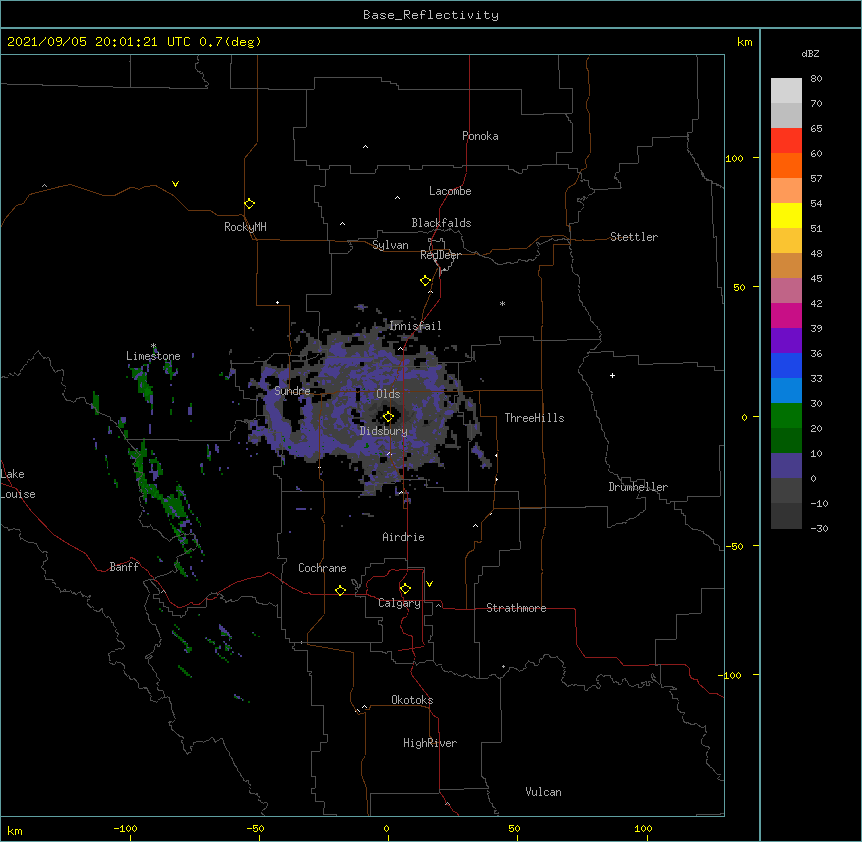The height and width of the screenshot is (842, 862).
Task: Click the Lake Louise label
Action: [x=18, y=484]
